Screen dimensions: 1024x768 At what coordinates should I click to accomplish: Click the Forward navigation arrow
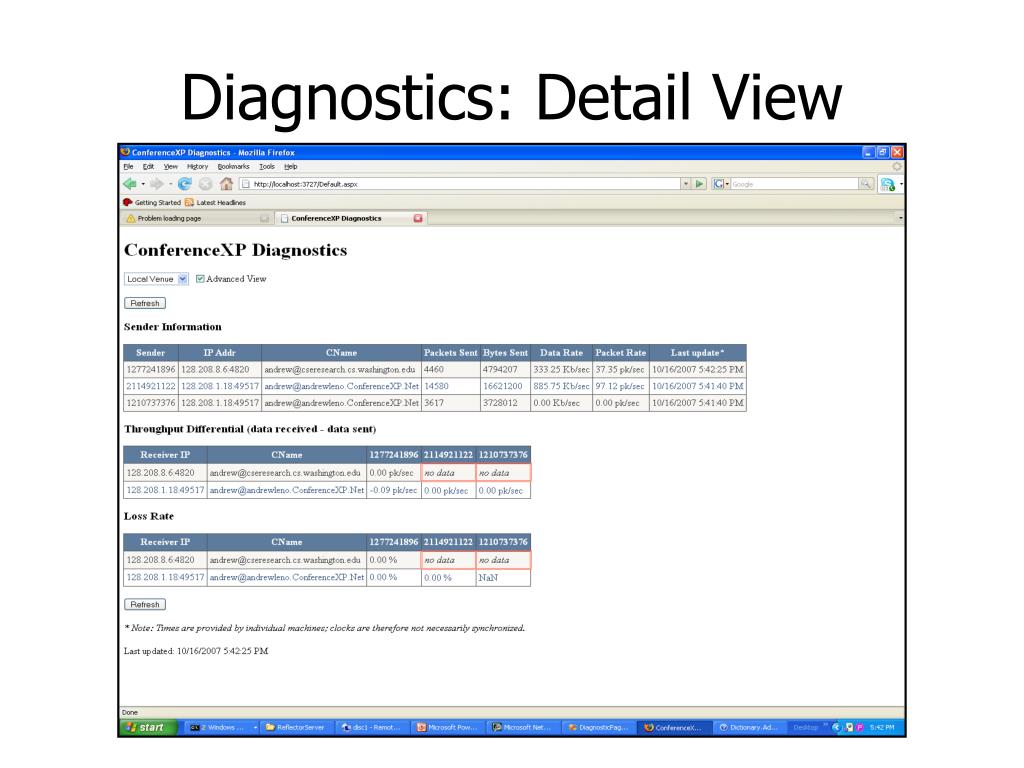tap(157, 184)
